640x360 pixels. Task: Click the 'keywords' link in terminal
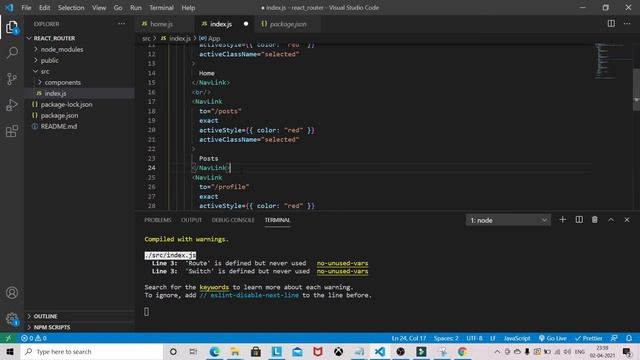[214, 287]
